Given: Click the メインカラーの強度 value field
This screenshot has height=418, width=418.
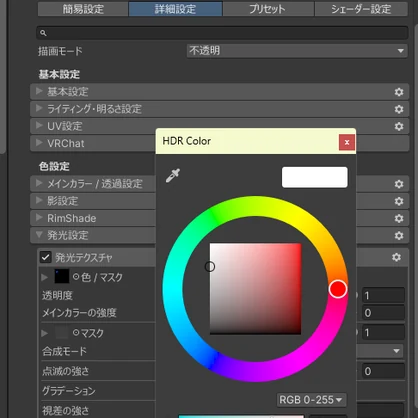Looking at the screenshot, I should (383, 313).
